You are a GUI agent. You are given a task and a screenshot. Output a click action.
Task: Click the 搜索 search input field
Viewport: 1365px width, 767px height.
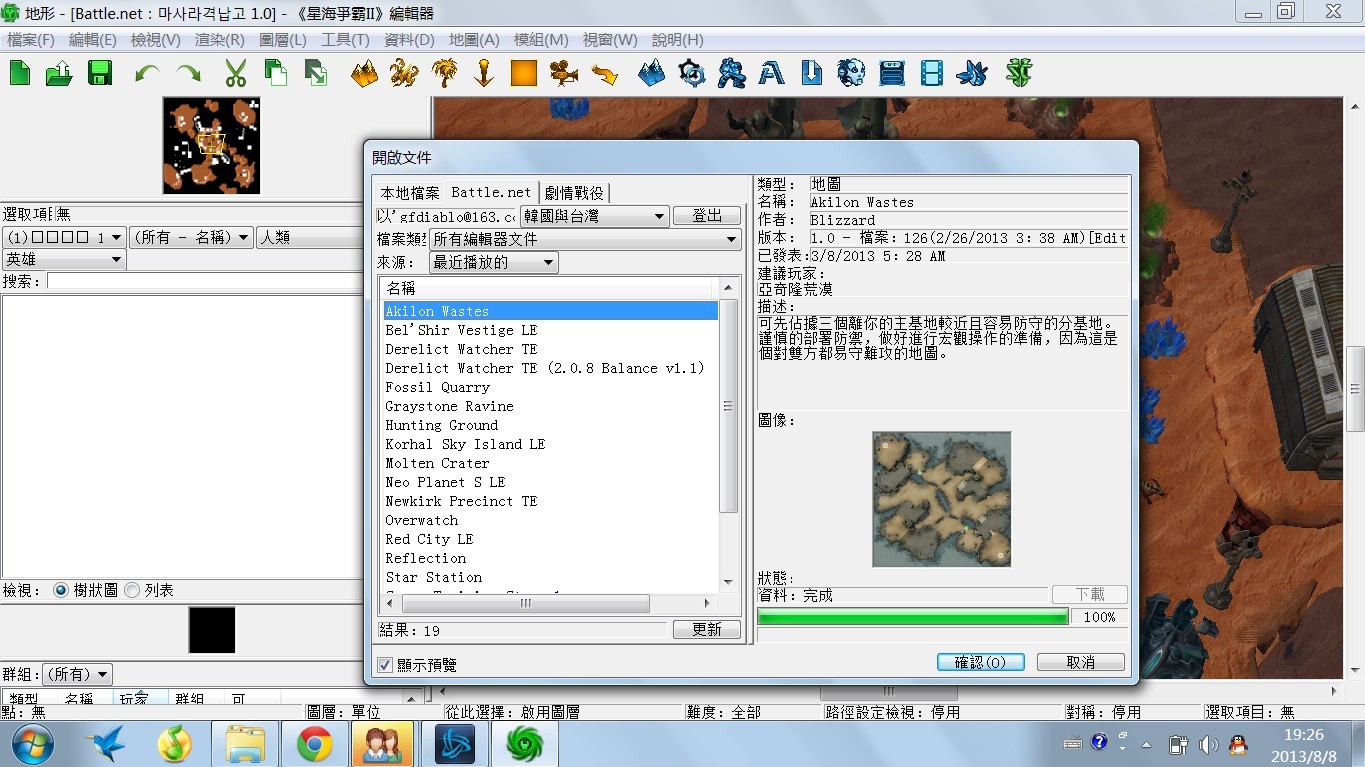coord(205,282)
